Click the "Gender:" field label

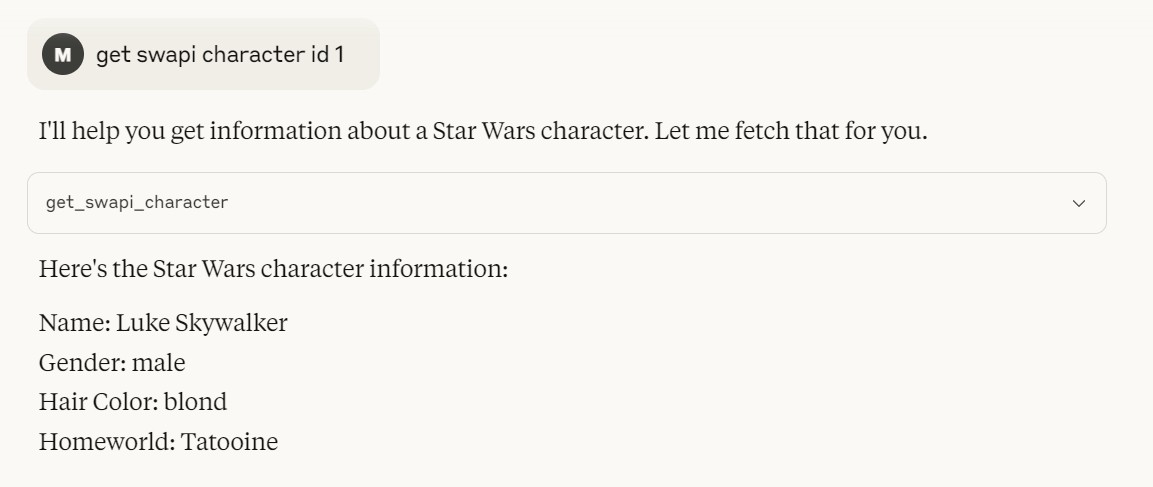(82, 363)
